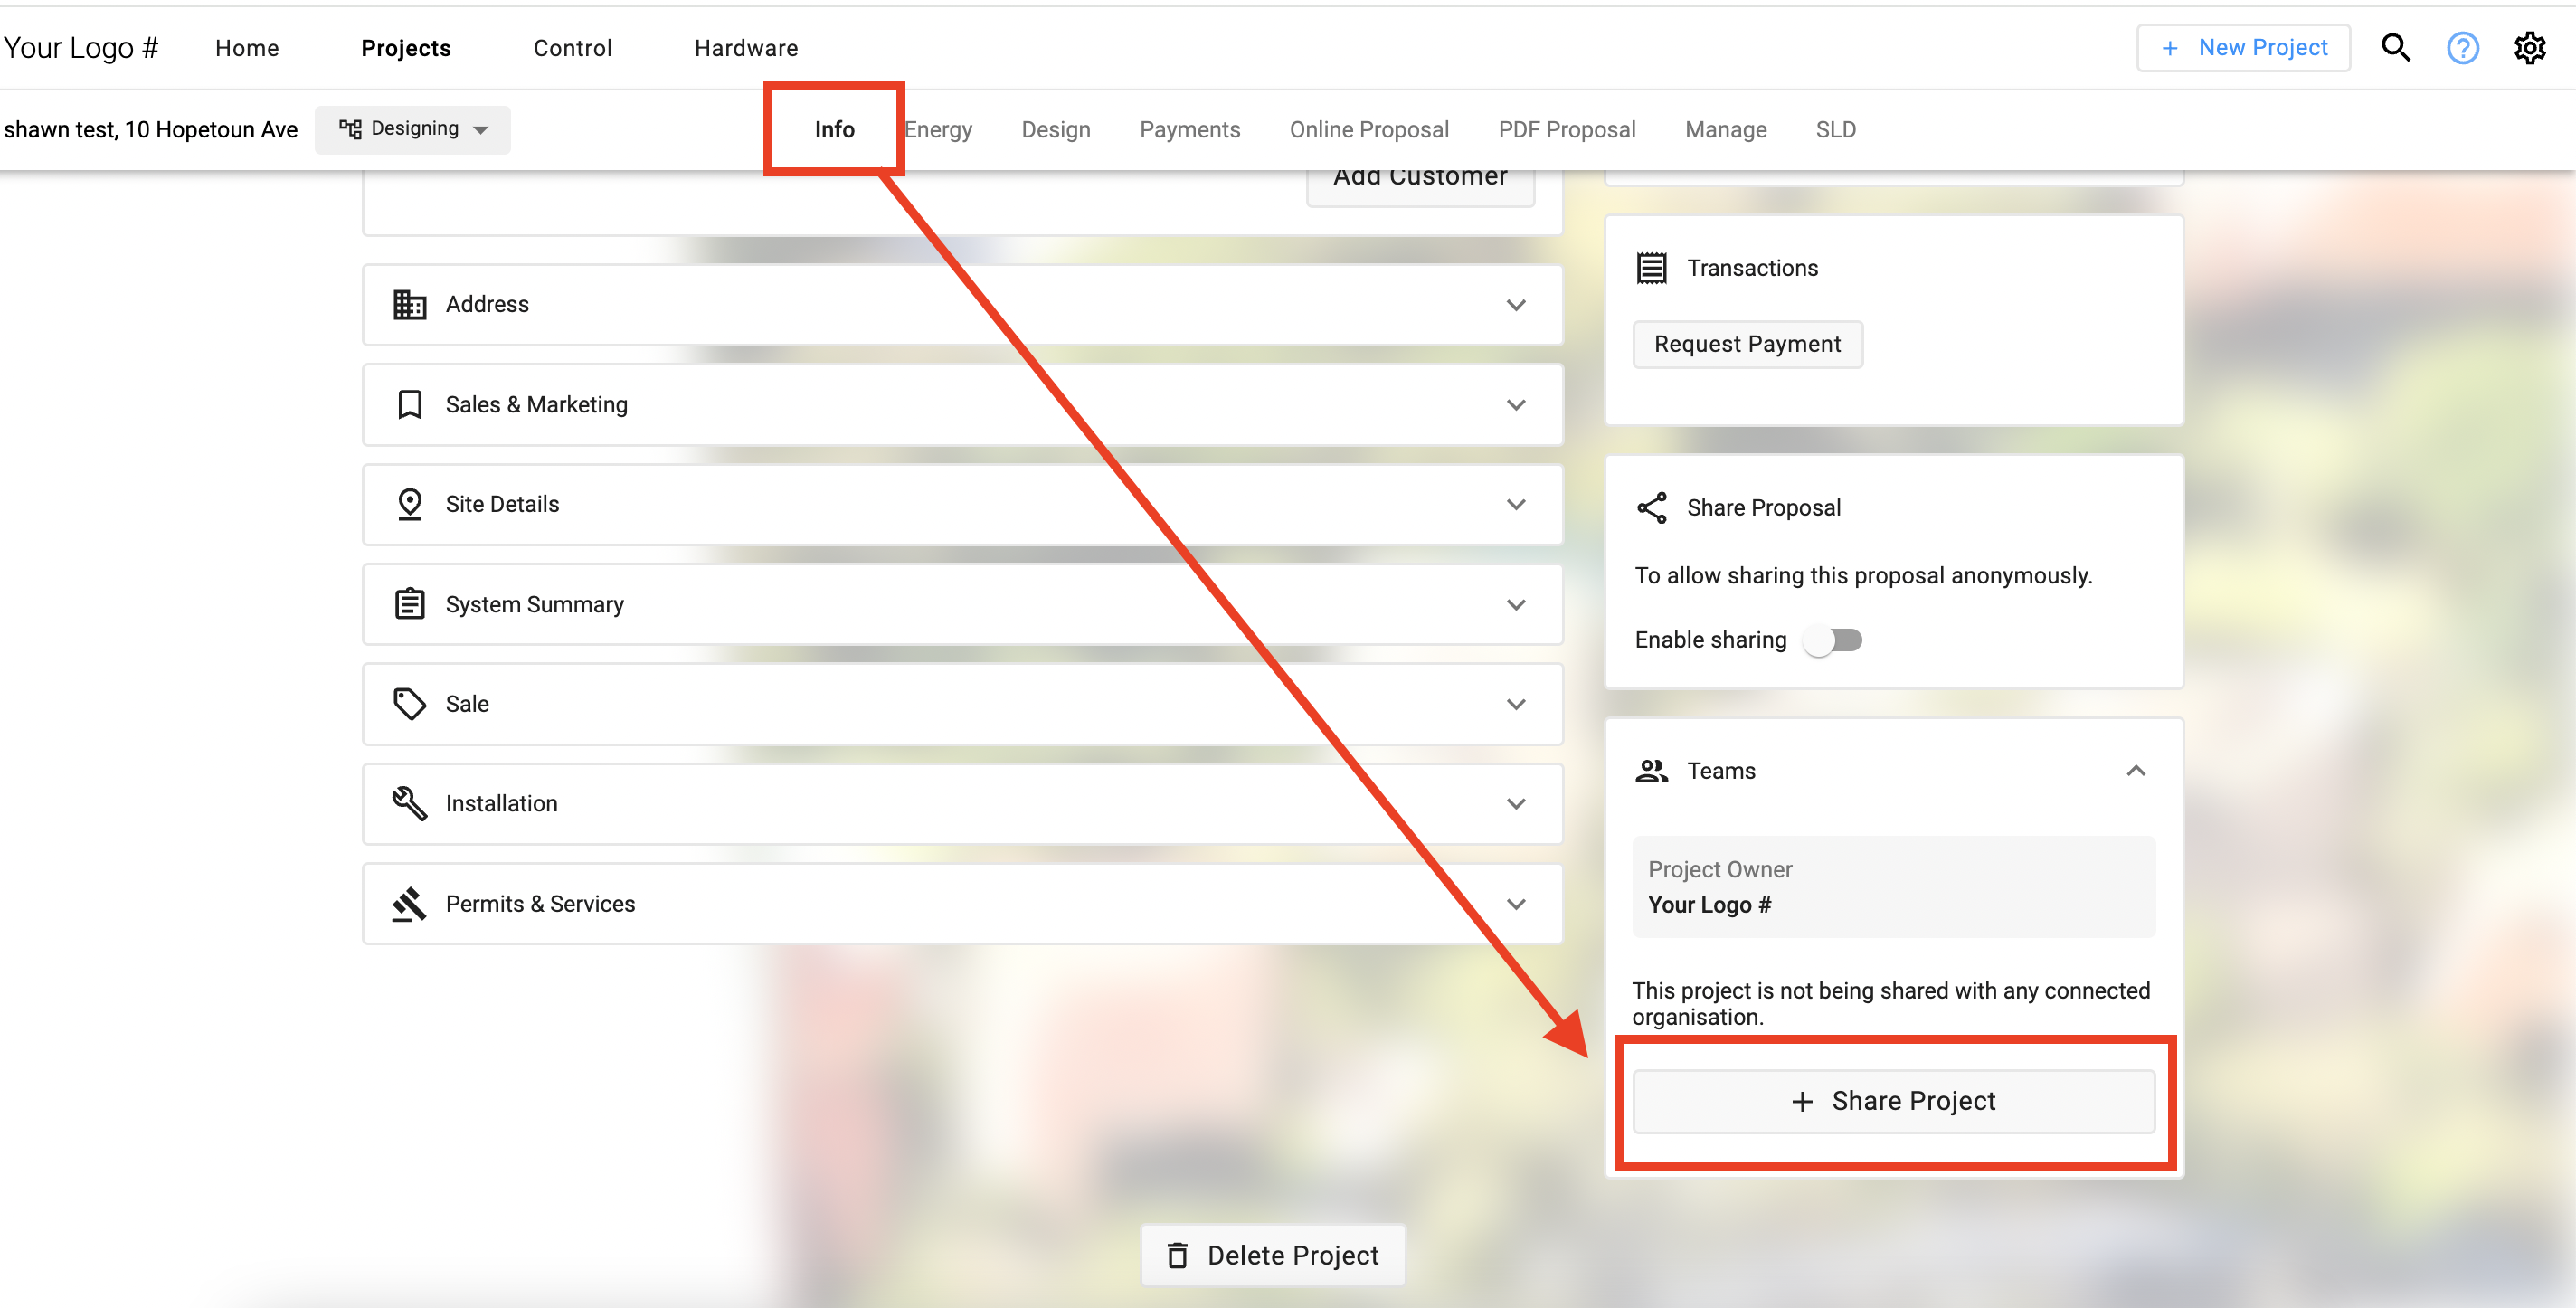Click the plus icon on New Project
Viewport: 2576px width, 1308px height.
click(x=2169, y=48)
